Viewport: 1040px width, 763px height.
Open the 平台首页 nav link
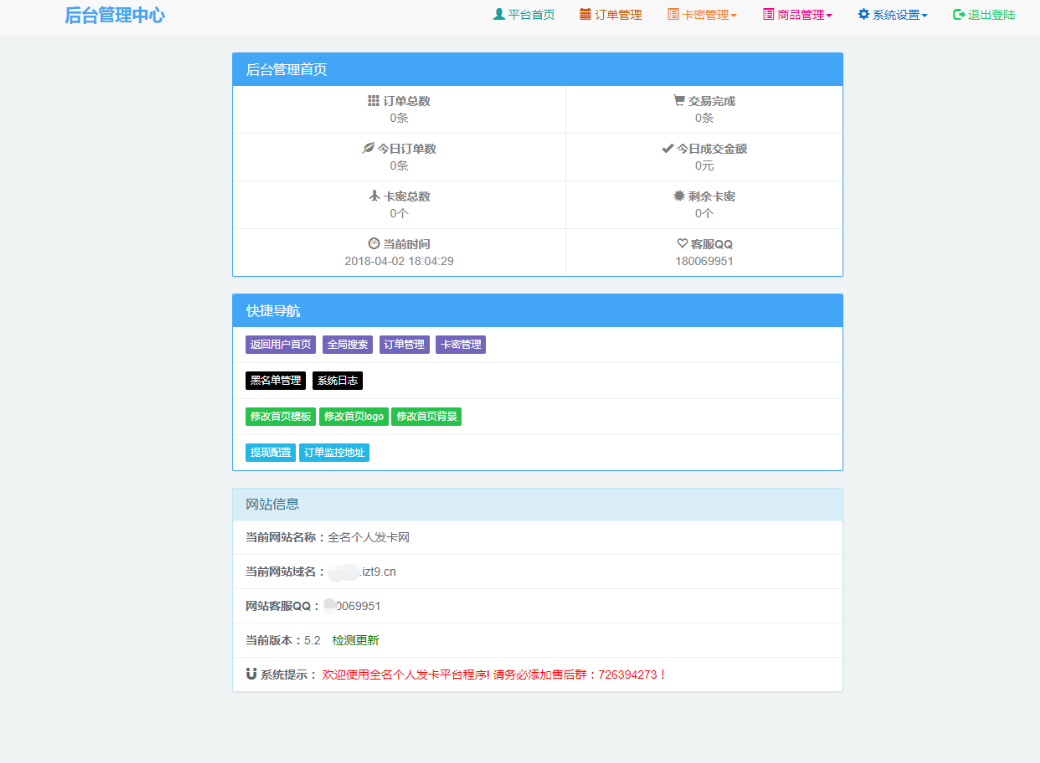pos(524,15)
